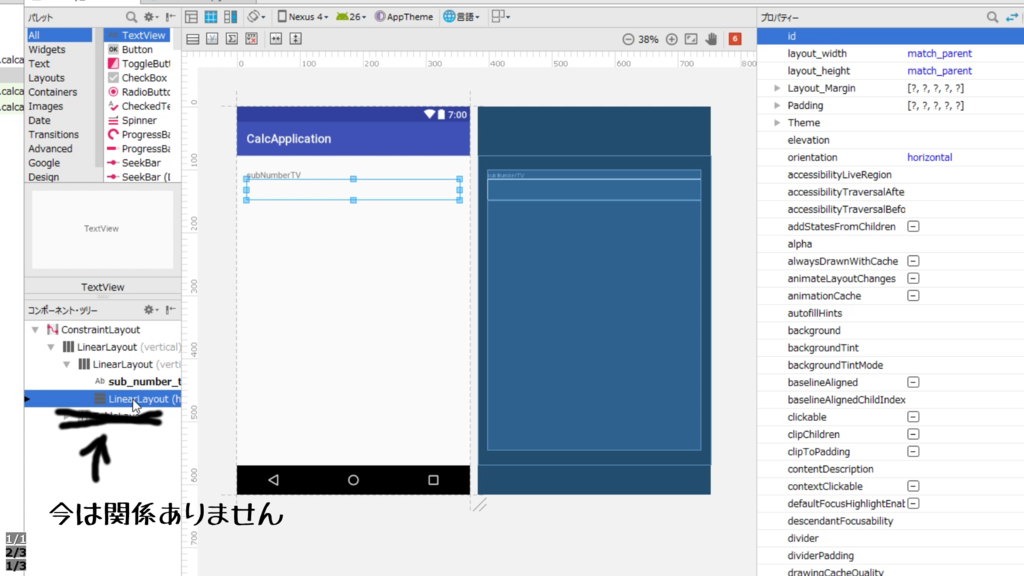1024x576 pixels.
Task: Select Images palette category
Action: (46, 106)
